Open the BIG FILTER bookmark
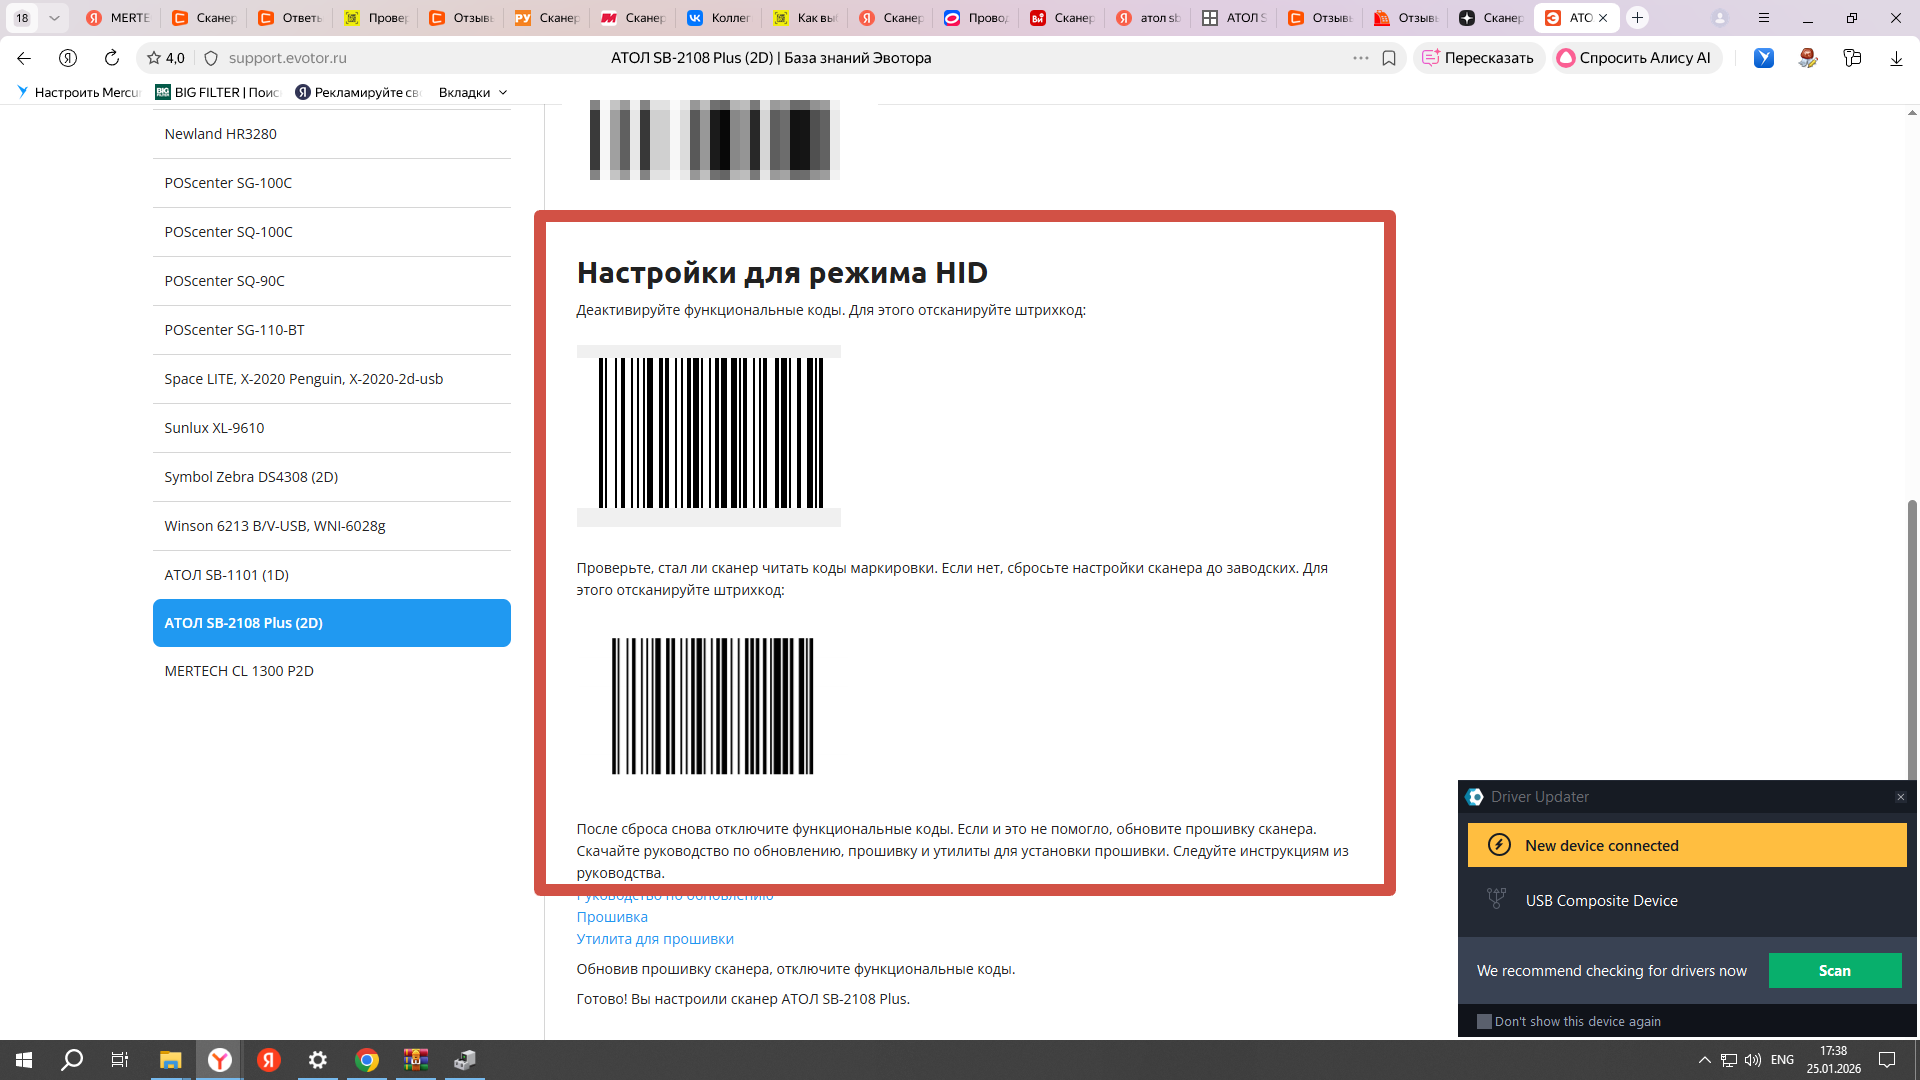Screen dimensions: 1920x1080 pos(218,92)
